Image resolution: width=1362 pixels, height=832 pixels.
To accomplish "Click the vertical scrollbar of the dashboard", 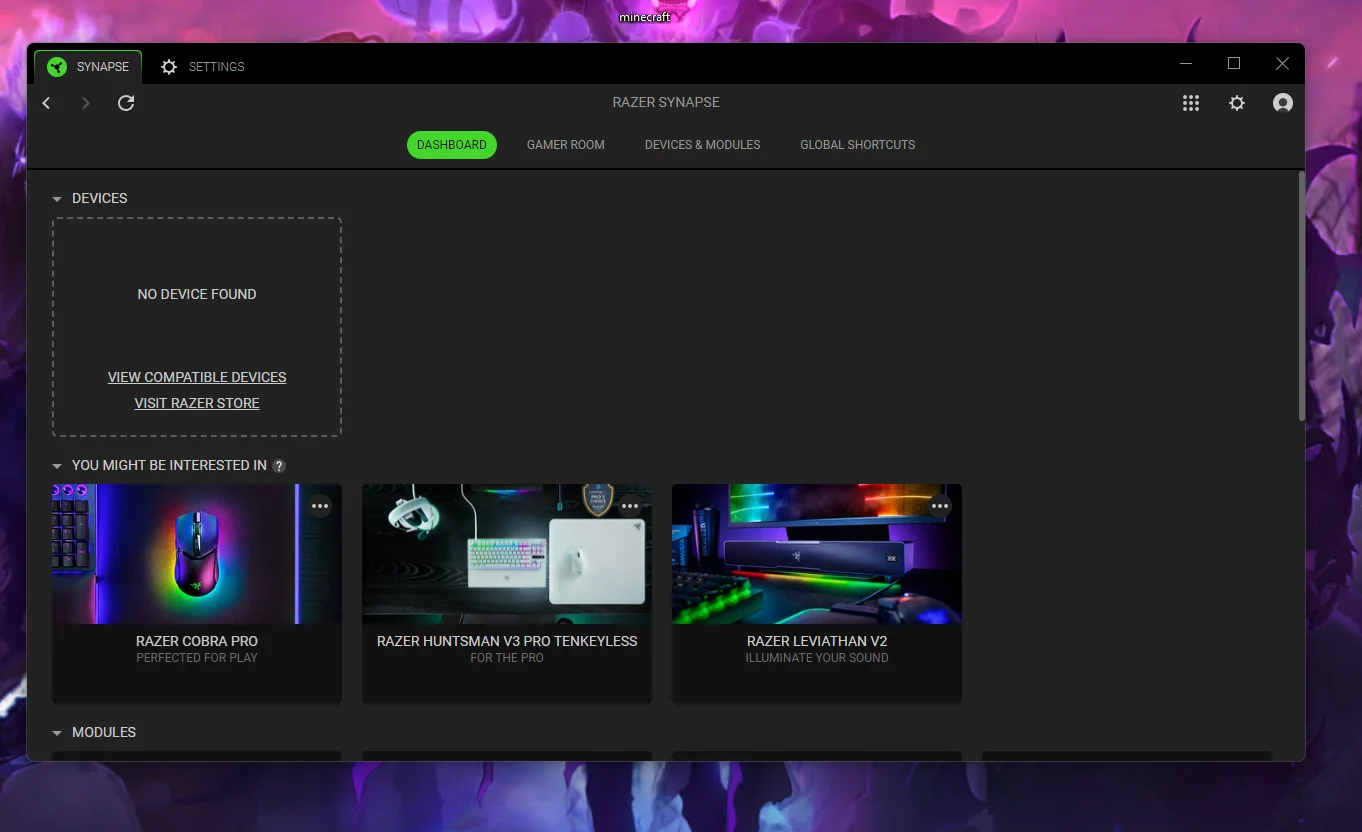I will point(1301,296).
